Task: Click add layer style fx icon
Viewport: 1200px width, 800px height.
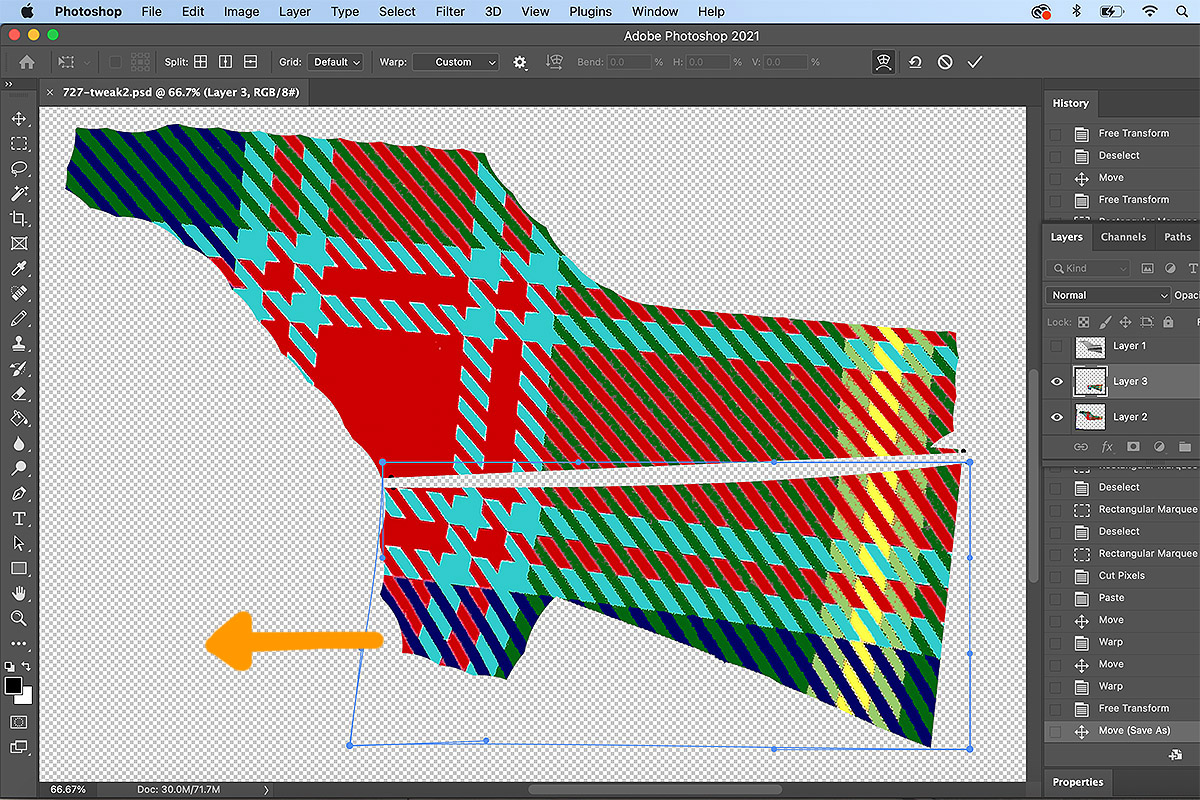Action: 1107,446
